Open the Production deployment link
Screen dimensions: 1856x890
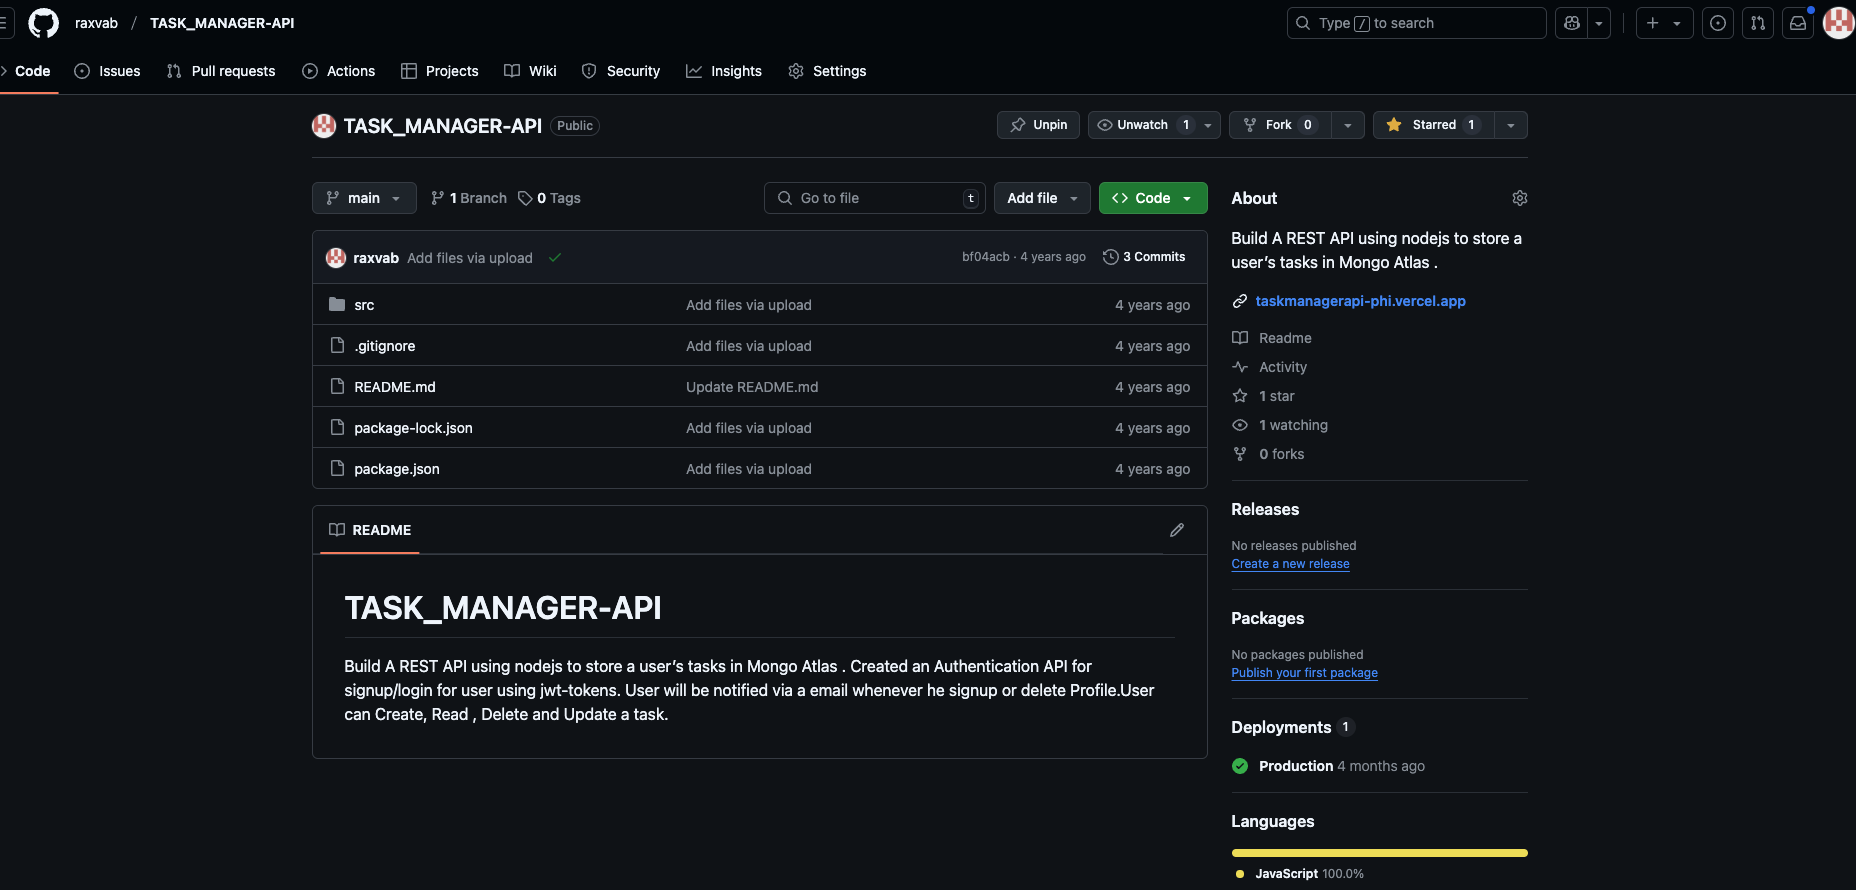(1296, 766)
